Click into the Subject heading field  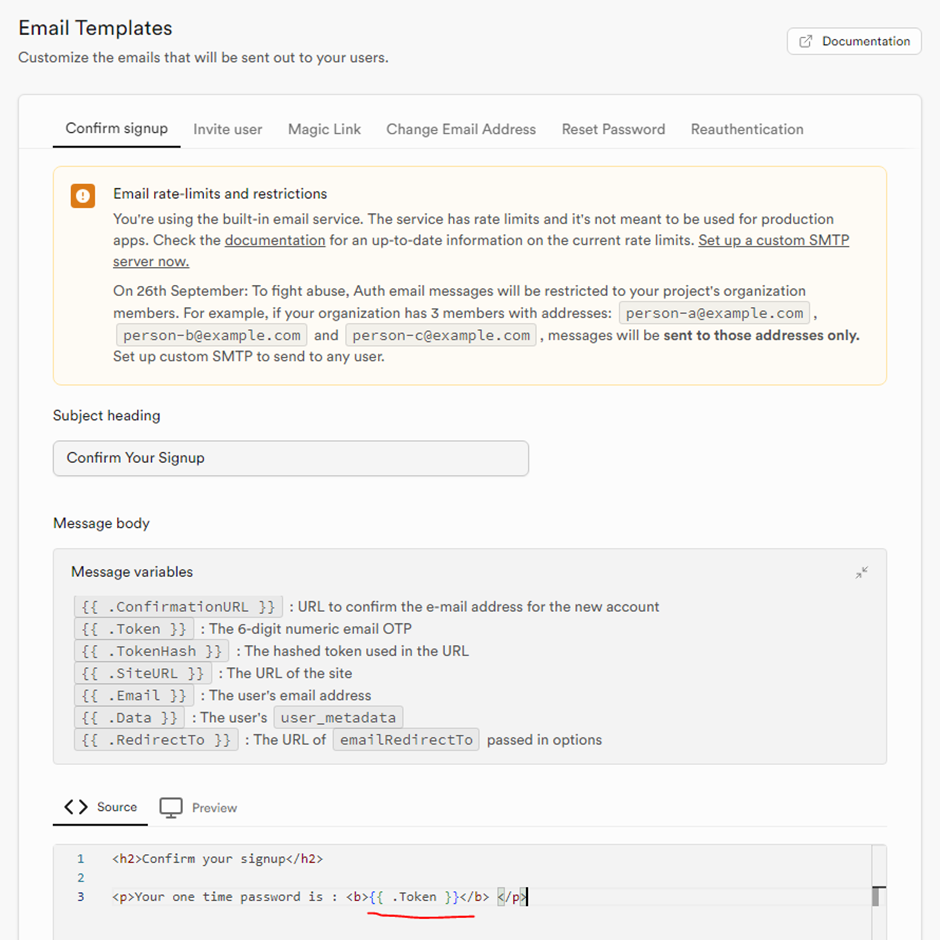(x=290, y=458)
